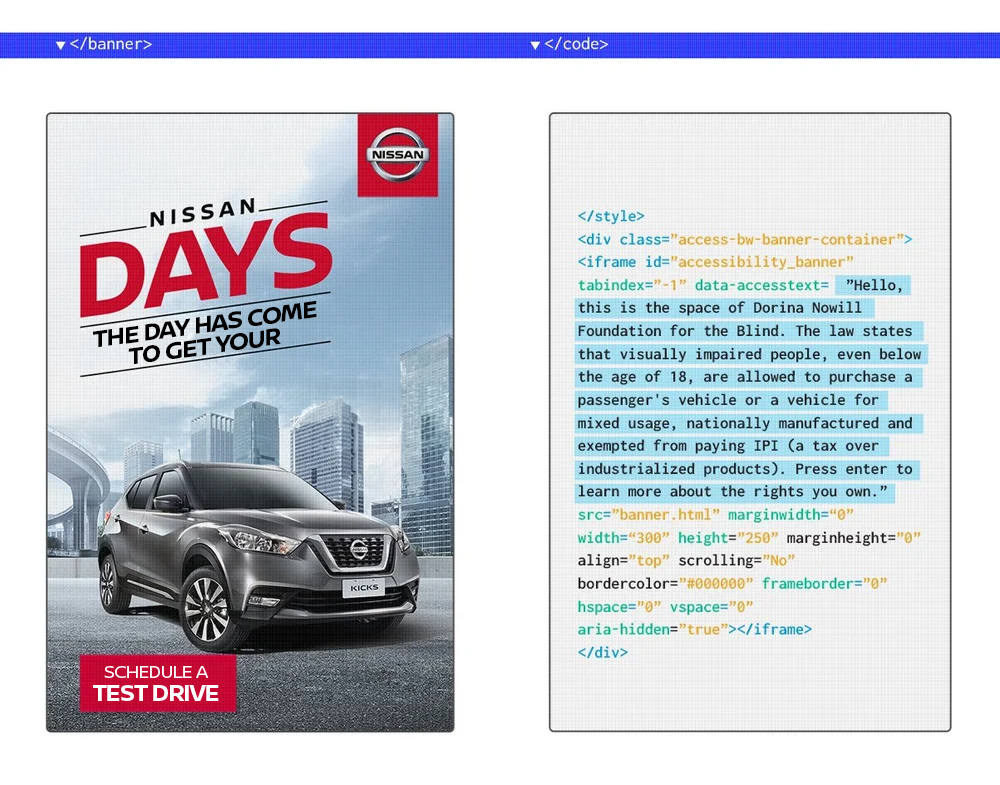The width and height of the screenshot is (1000, 785).
Task: Click the Schedule a Test Drive button
Action: click(x=158, y=682)
